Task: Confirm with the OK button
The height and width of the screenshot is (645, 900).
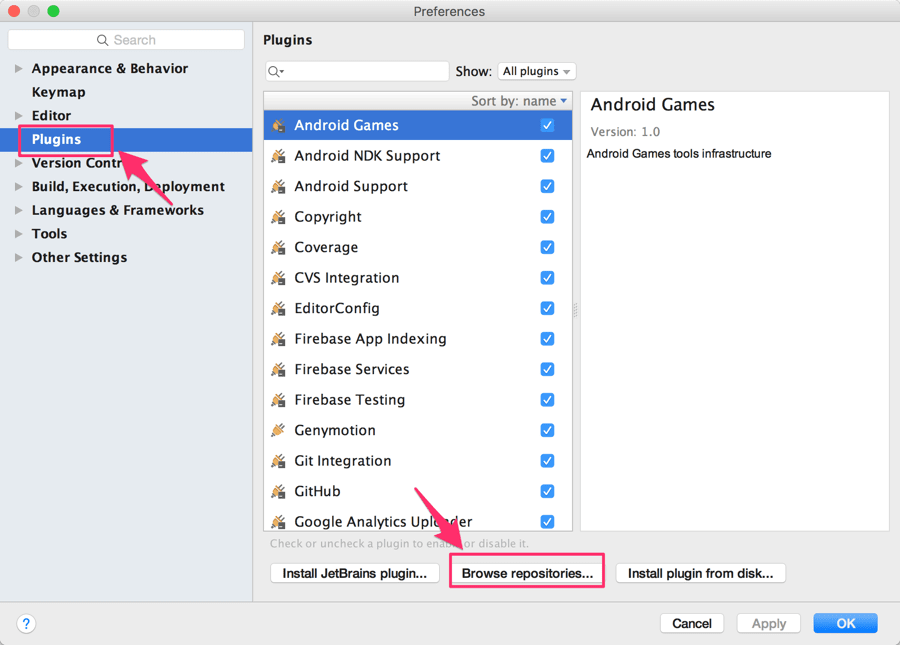Action: point(845,623)
